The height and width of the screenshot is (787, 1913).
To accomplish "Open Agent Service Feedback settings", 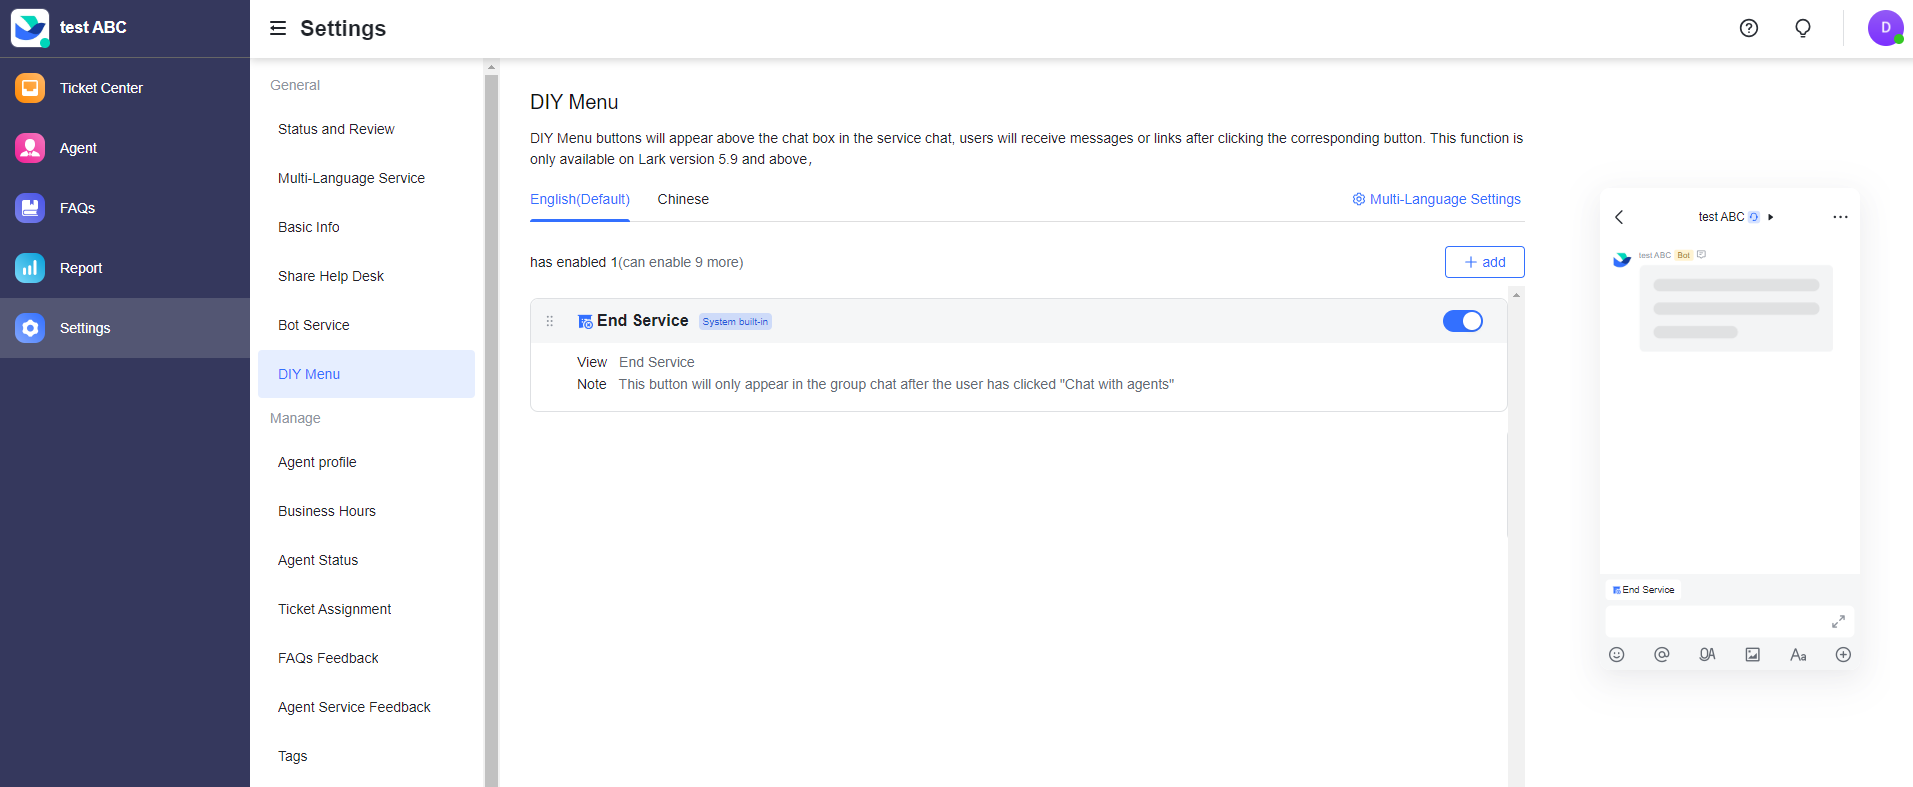I will [x=366, y=707].
